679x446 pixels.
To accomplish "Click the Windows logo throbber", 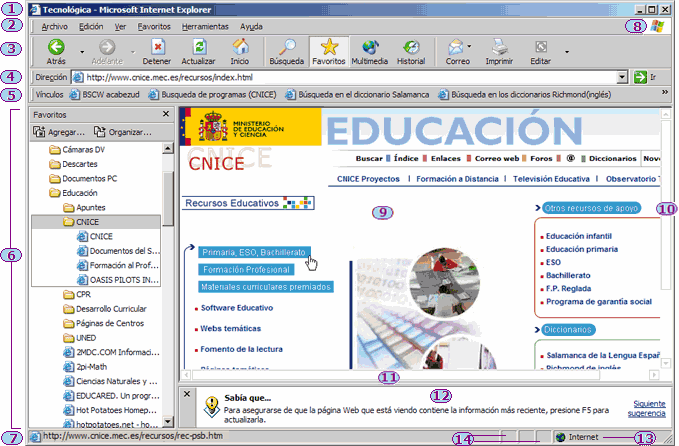I will (x=657, y=26).
